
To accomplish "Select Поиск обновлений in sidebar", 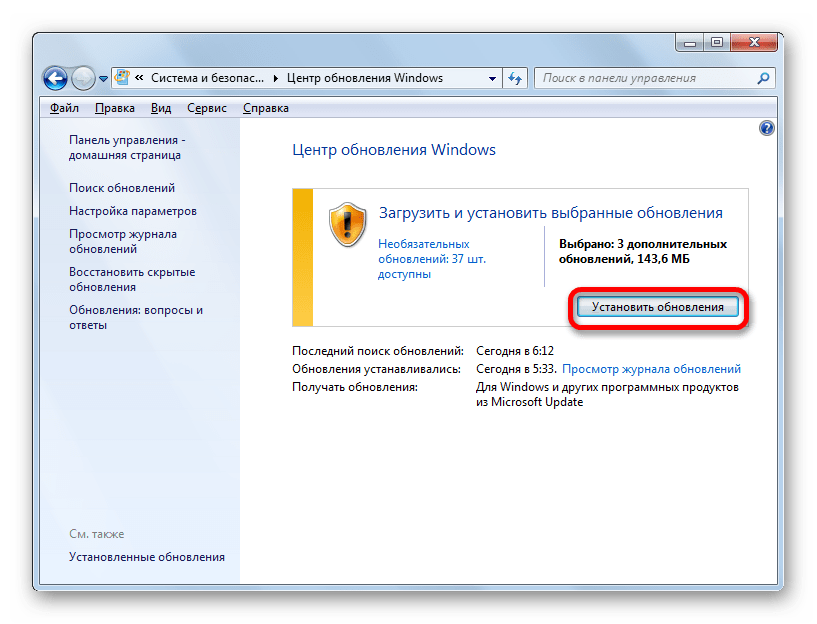I will pyautogui.click(x=122, y=188).
